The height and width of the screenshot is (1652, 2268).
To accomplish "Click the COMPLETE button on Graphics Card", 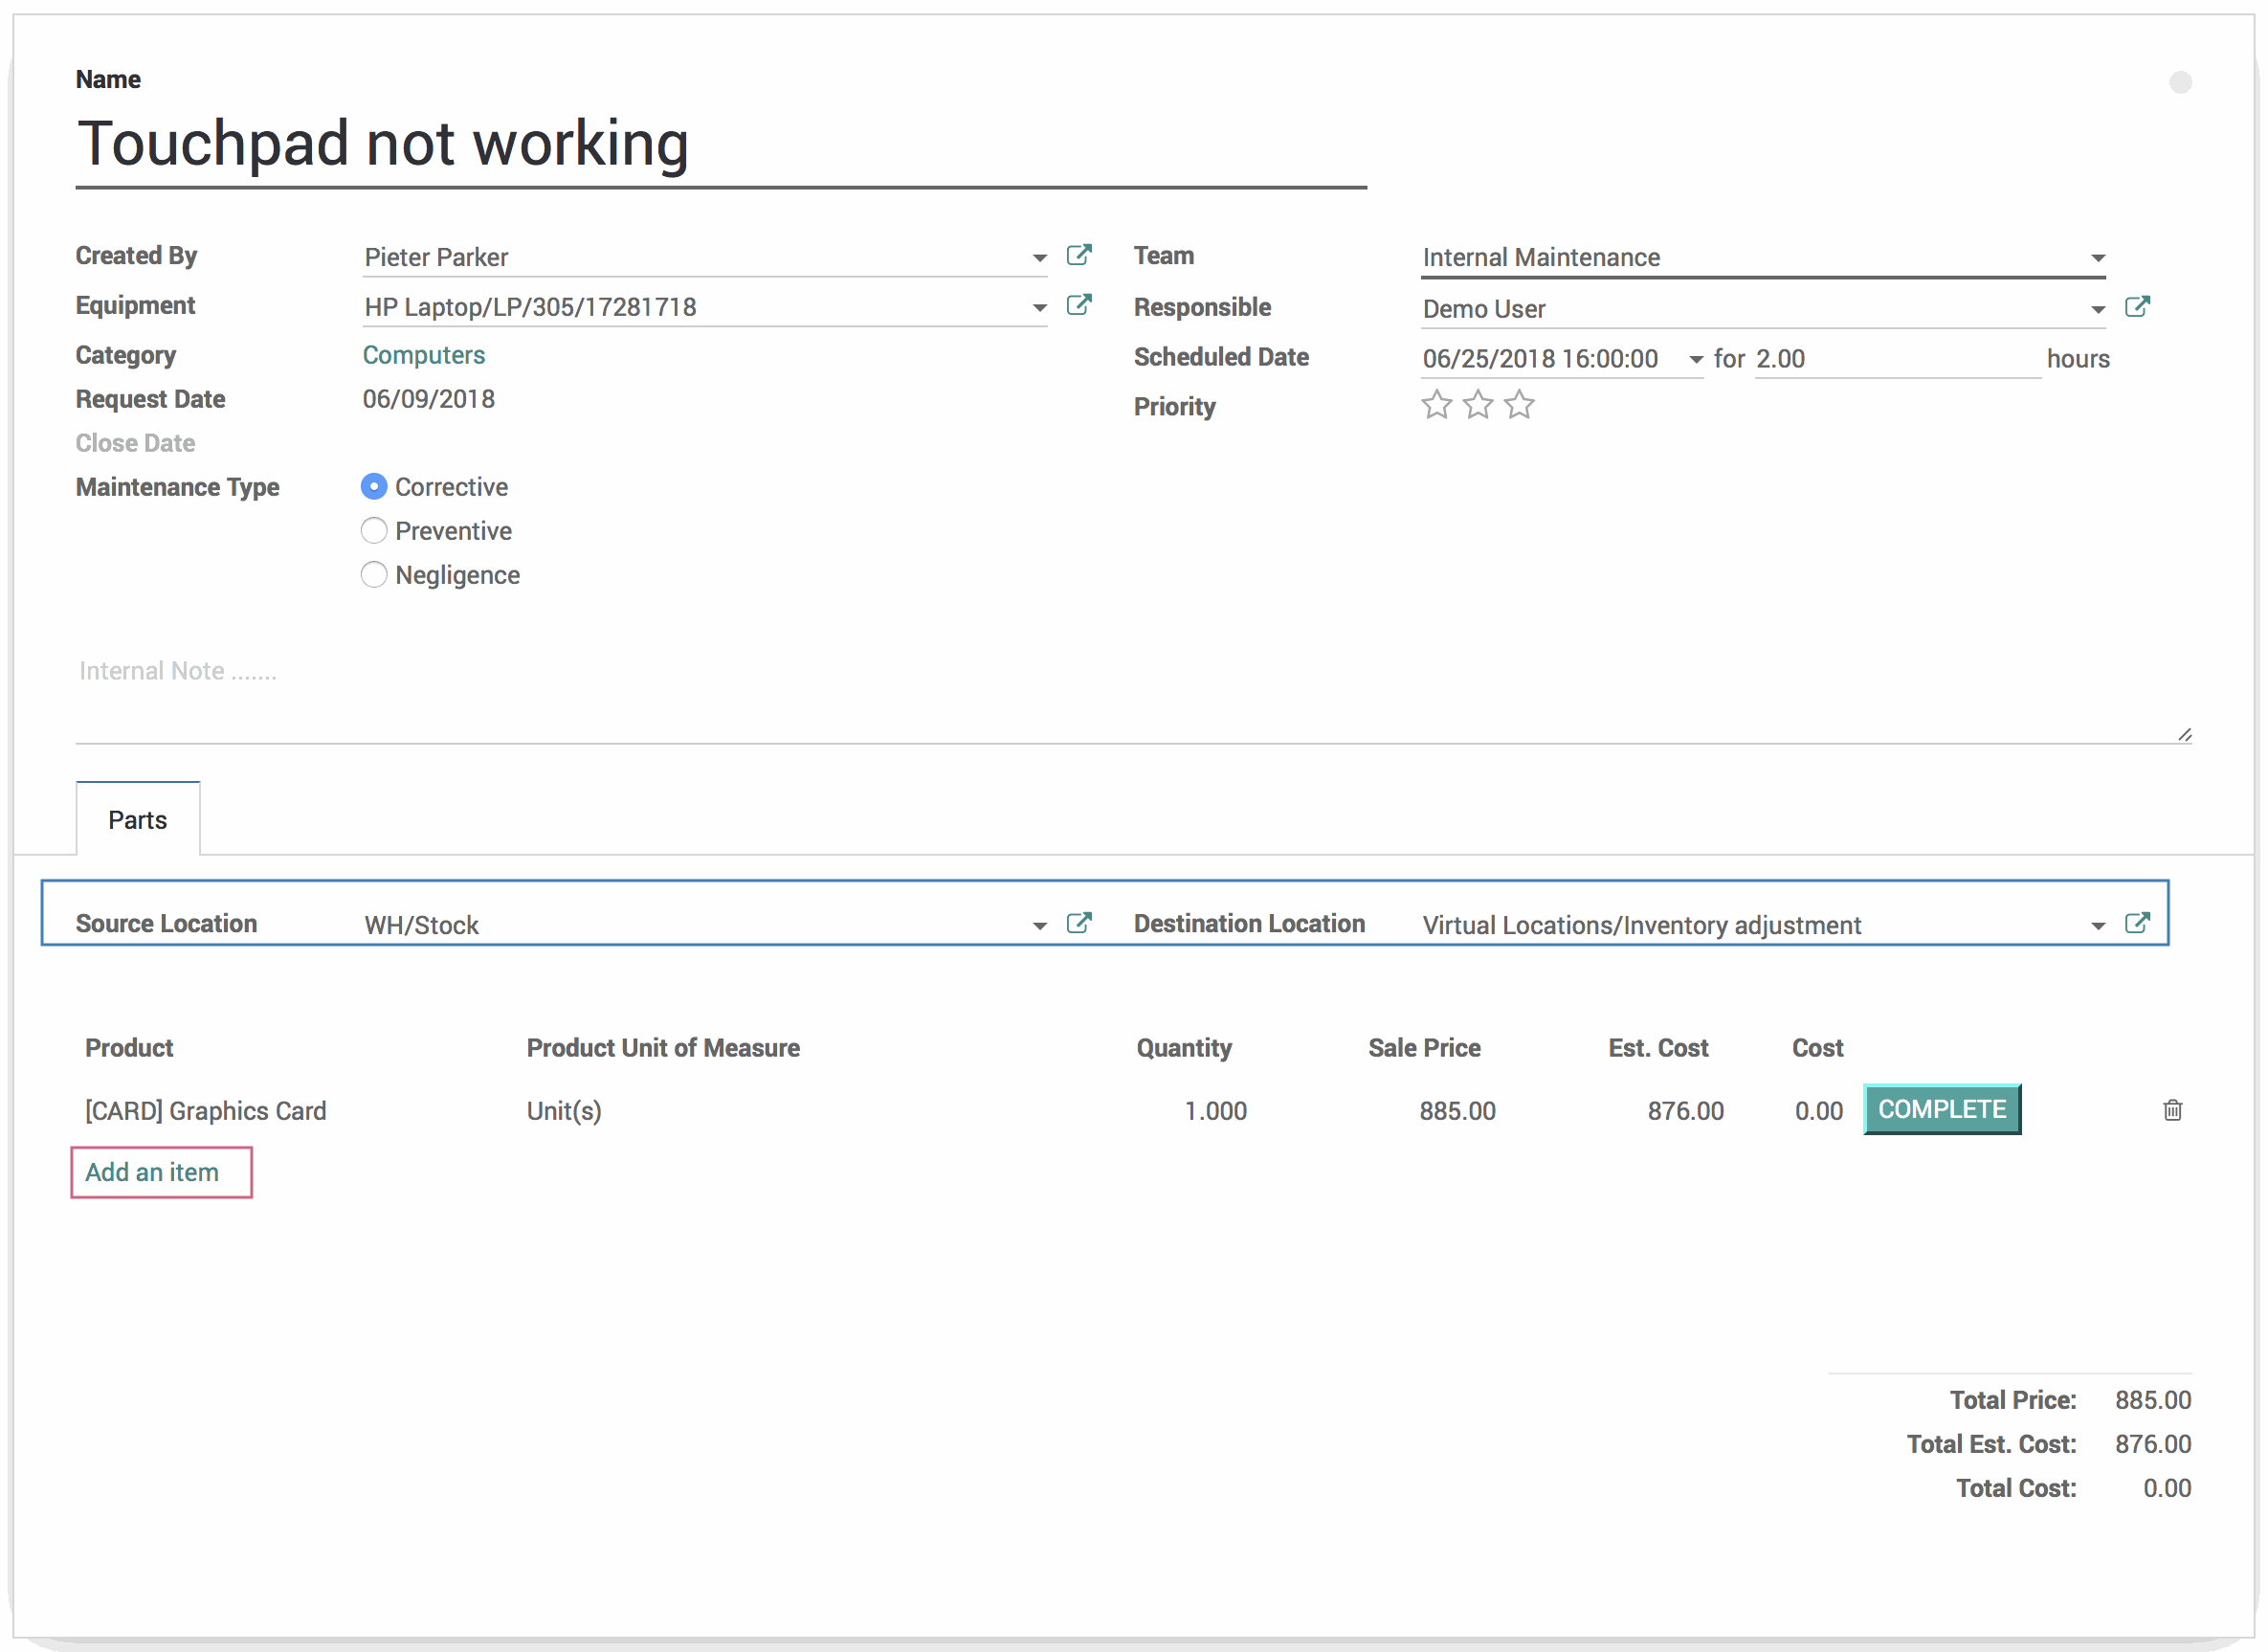I will 1941,1107.
